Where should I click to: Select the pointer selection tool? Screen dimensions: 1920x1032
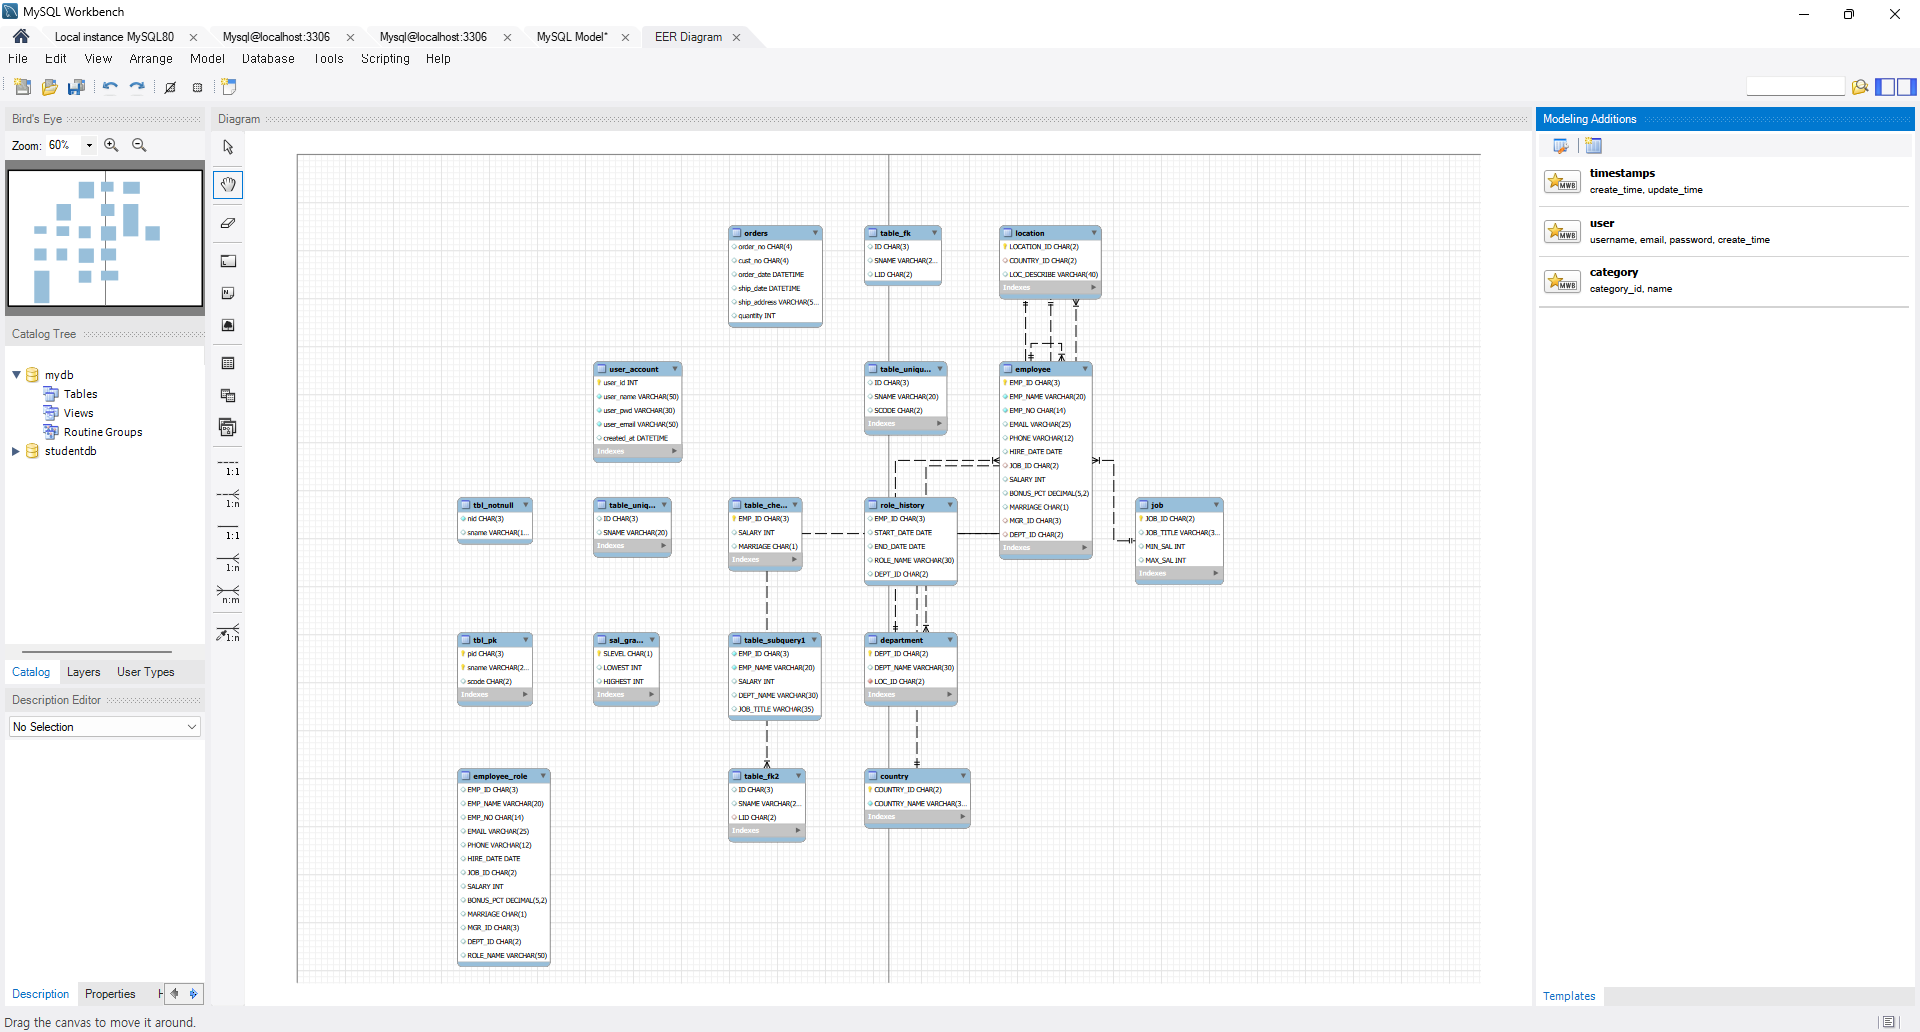(x=228, y=147)
